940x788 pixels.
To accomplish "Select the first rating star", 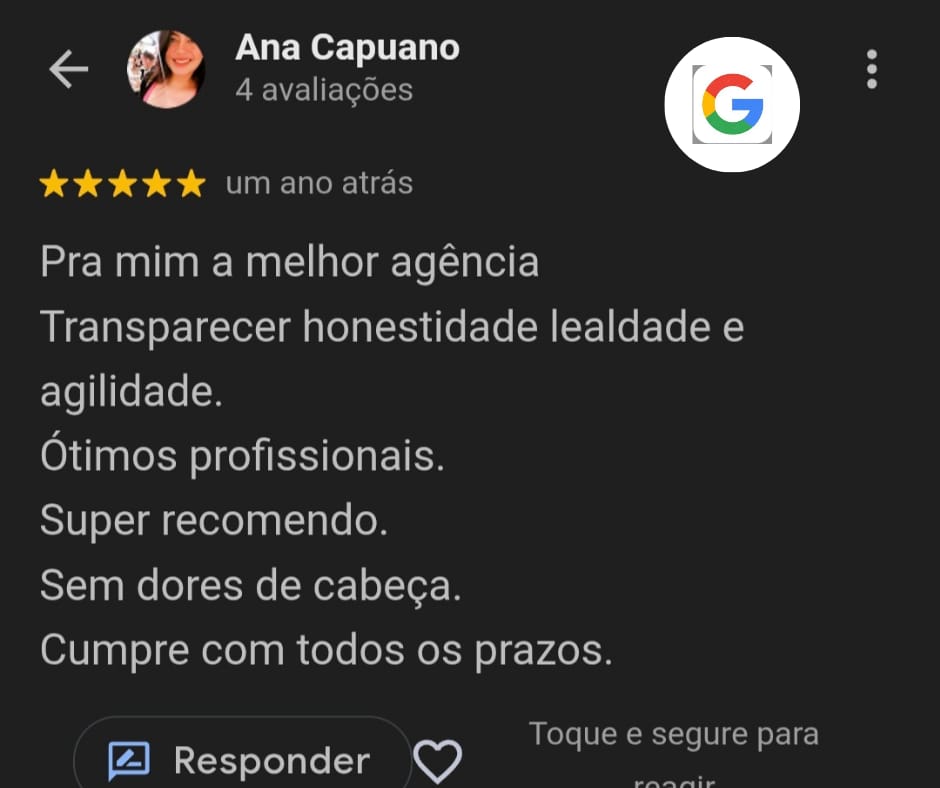I will click(54, 183).
